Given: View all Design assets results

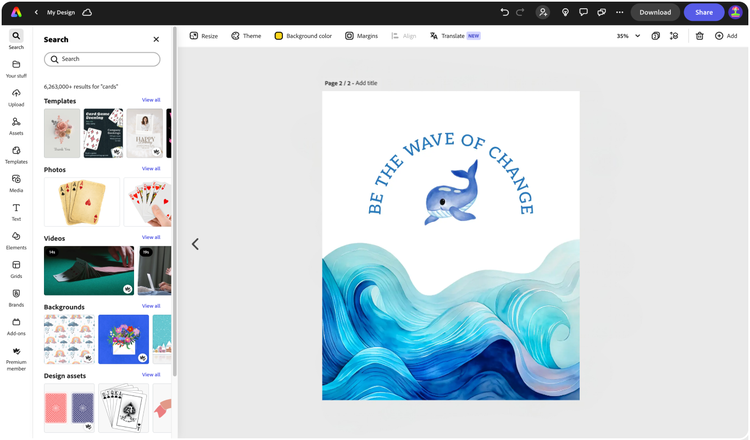Looking at the screenshot, I should [x=151, y=374].
